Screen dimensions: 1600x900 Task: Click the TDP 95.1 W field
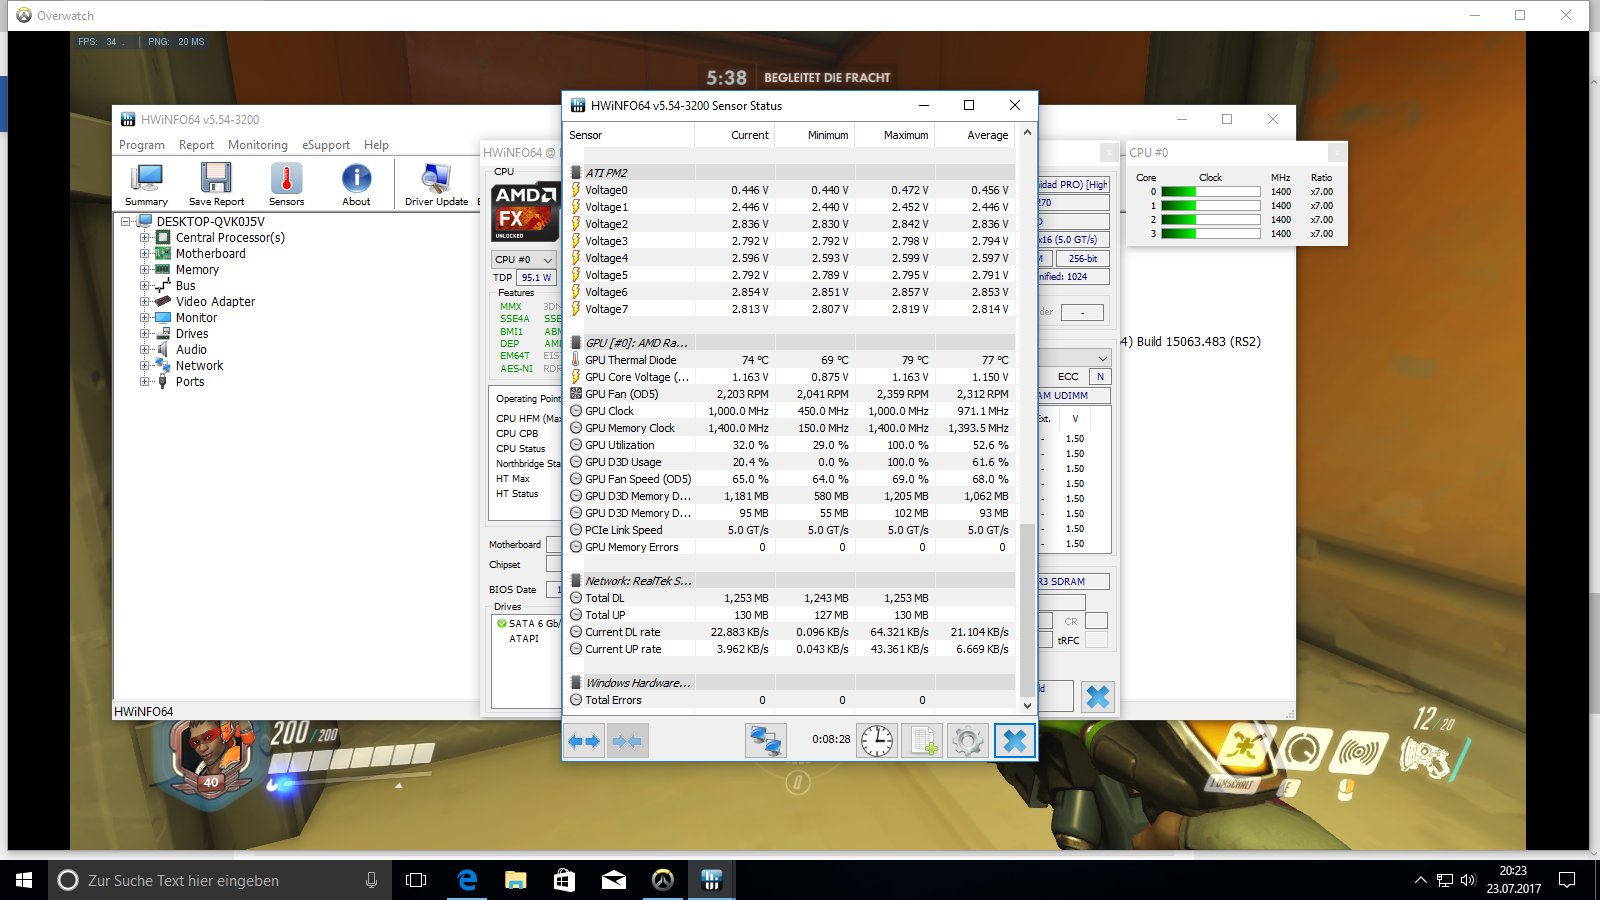point(537,278)
